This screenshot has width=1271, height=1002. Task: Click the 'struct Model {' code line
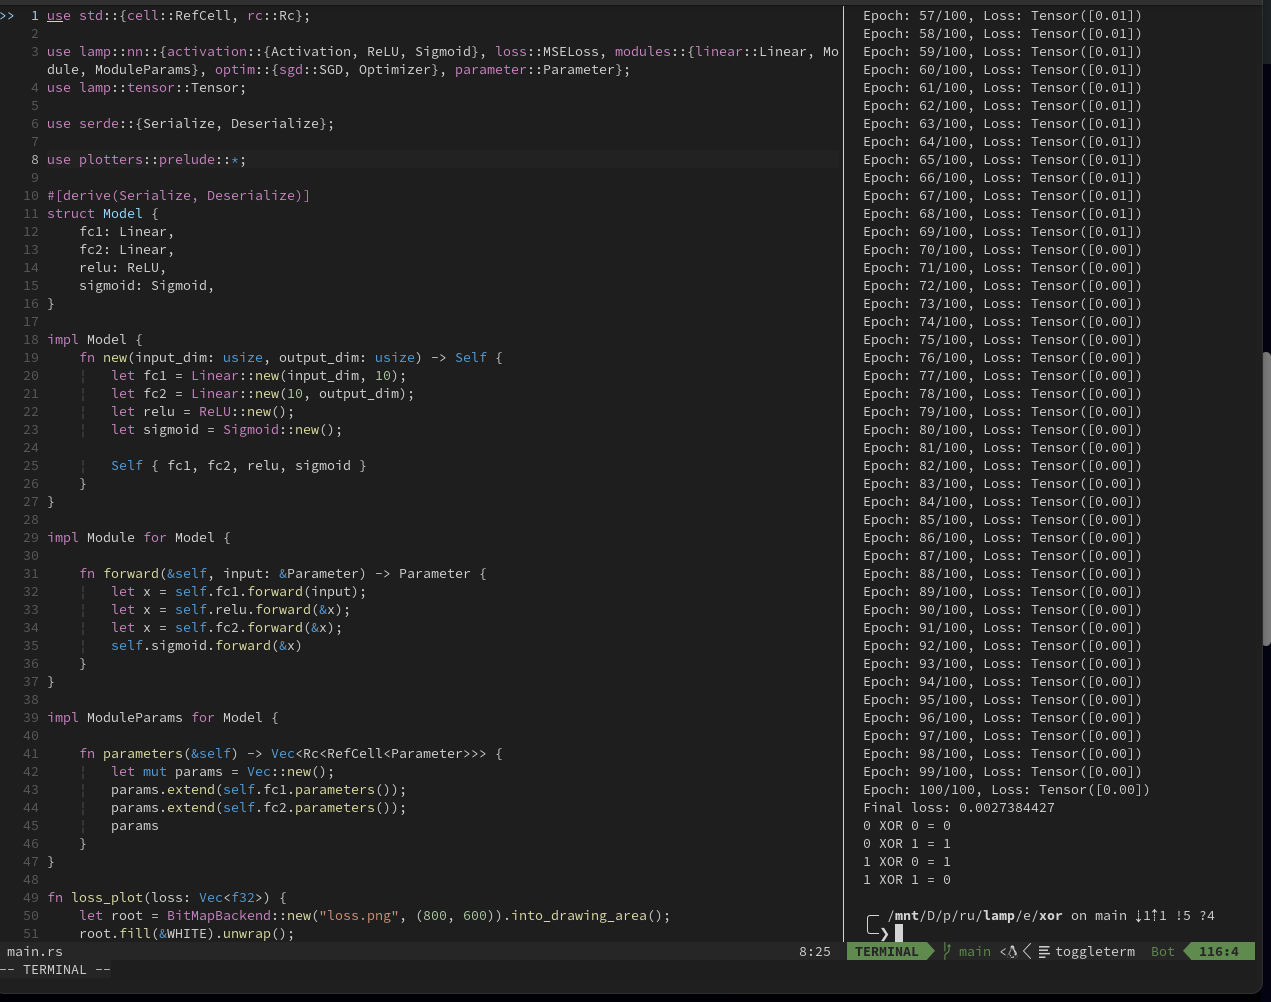point(103,213)
